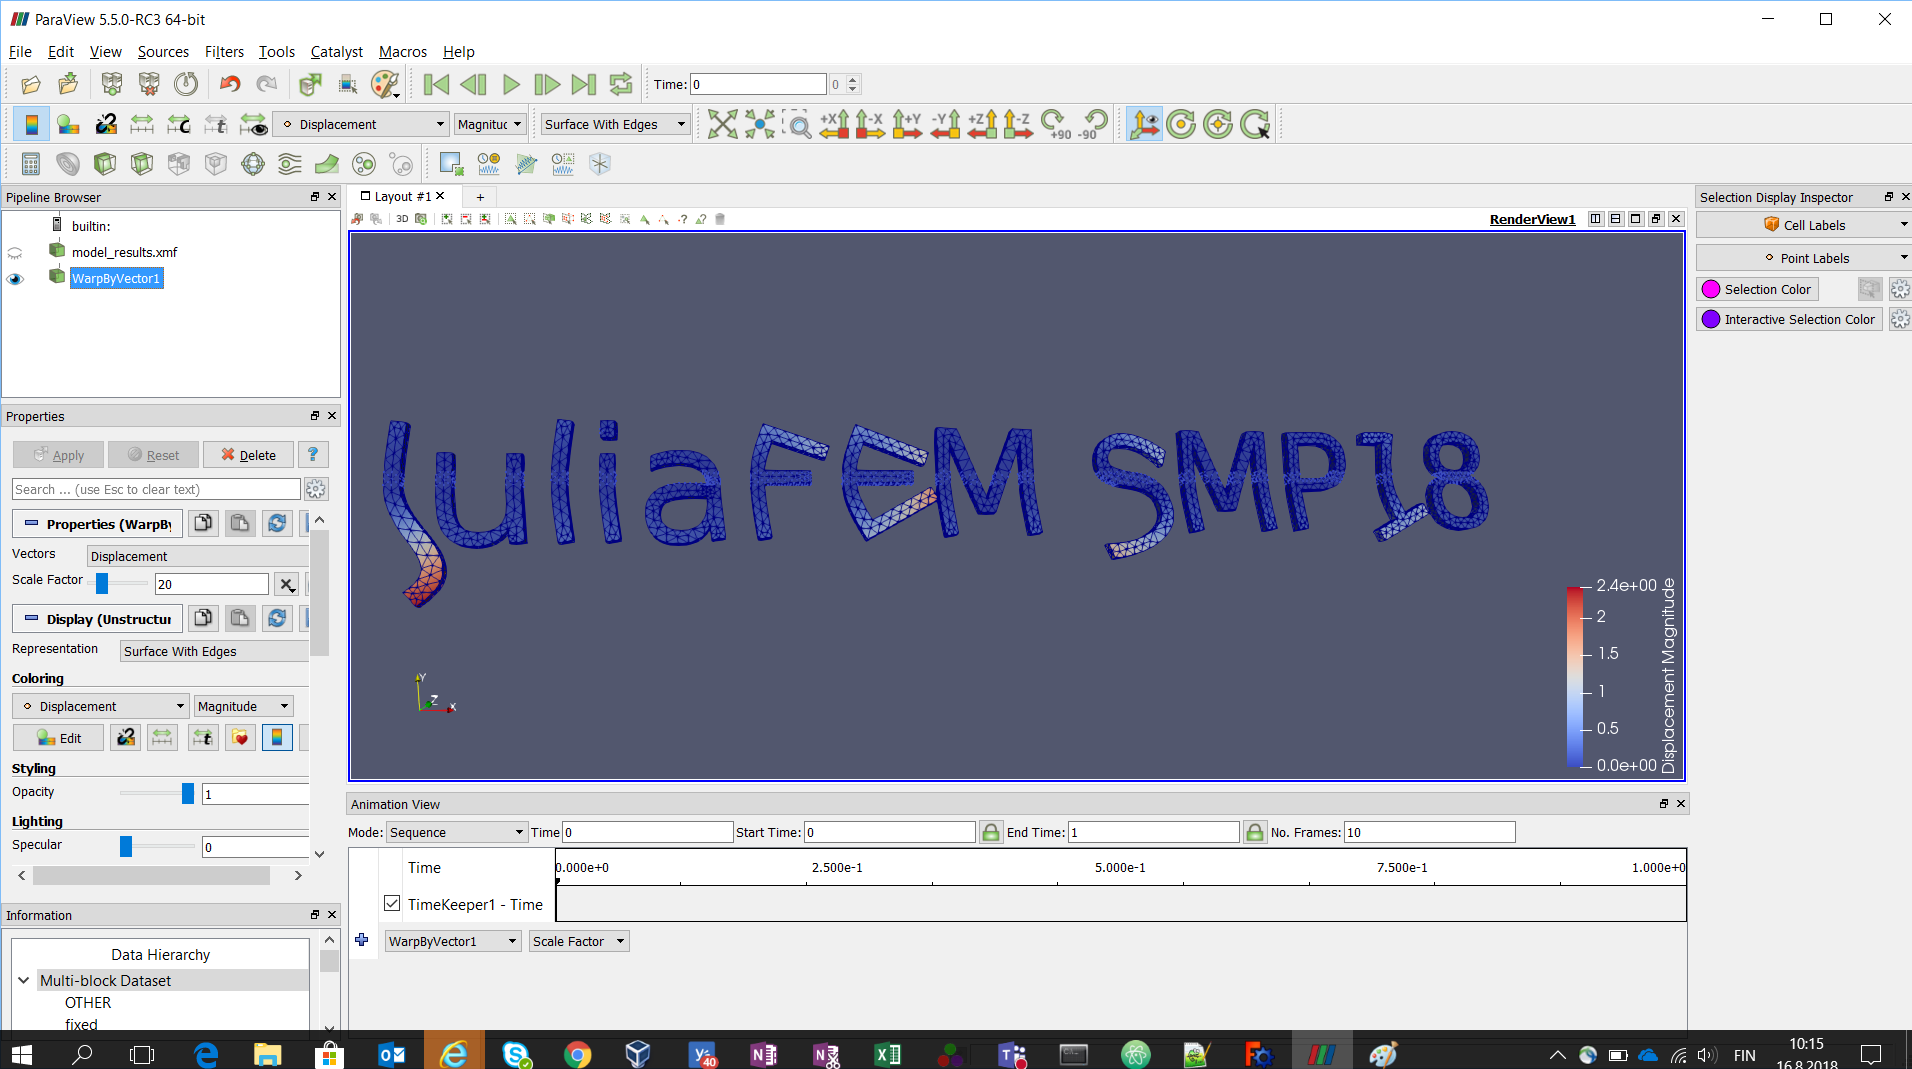This screenshot has width=1912, height=1069.
Task: Toggle the animation Loop button
Action: coord(621,85)
